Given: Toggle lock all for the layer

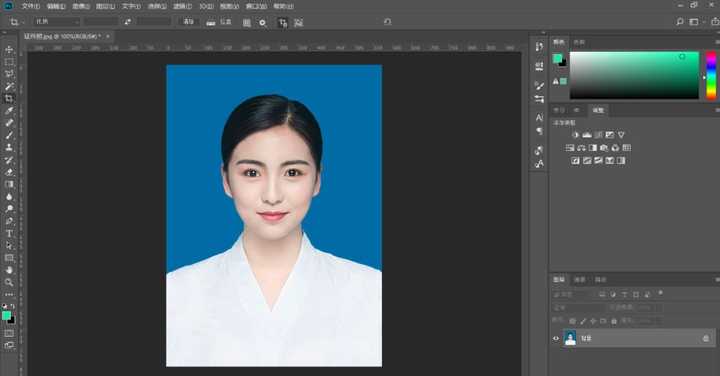Looking at the screenshot, I should pos(614,321).
